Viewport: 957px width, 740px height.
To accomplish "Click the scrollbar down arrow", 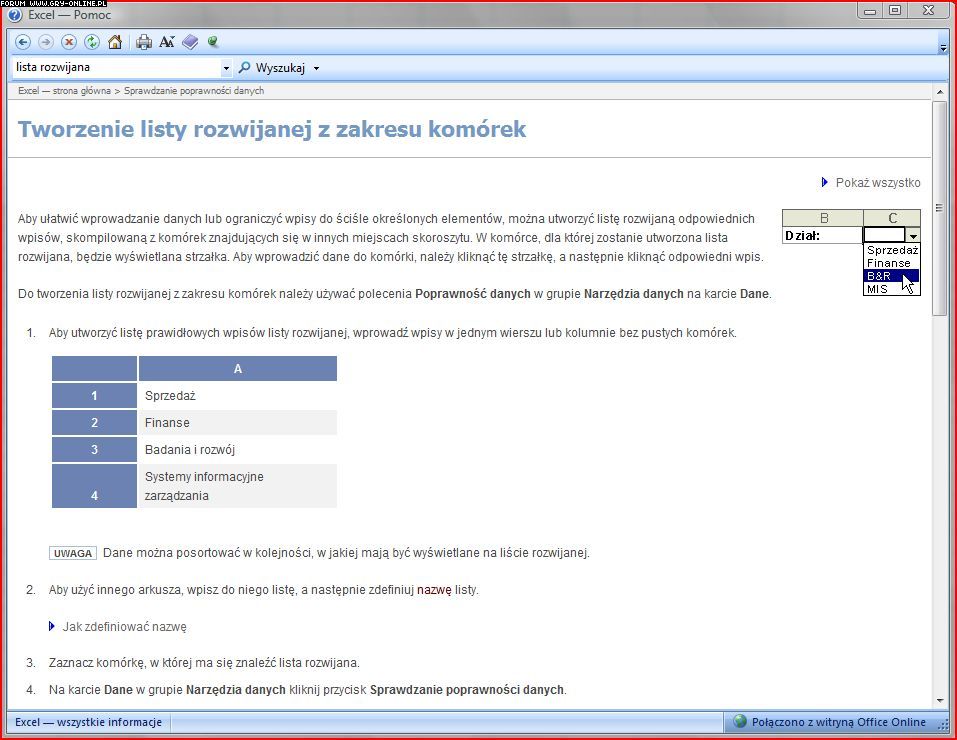I will click(939, 700).
